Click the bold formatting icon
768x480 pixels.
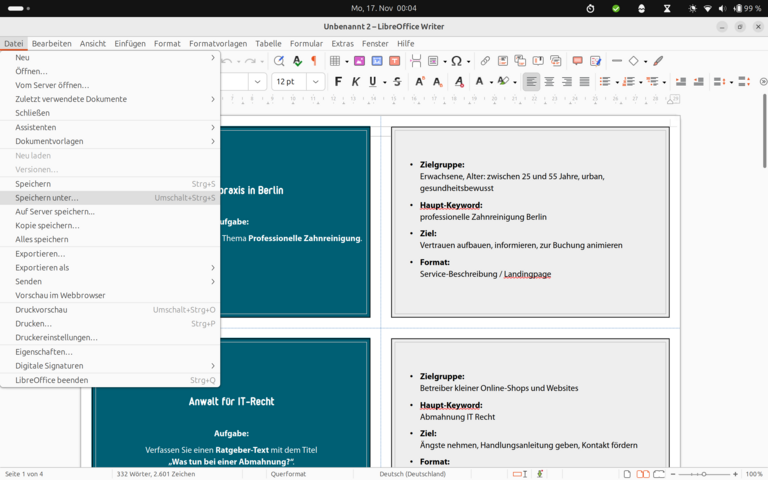(x=338, y=81)
